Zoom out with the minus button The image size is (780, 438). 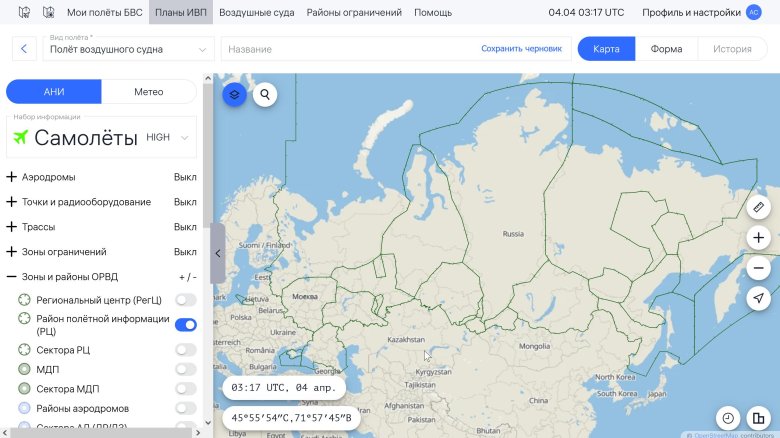(759, 268)
